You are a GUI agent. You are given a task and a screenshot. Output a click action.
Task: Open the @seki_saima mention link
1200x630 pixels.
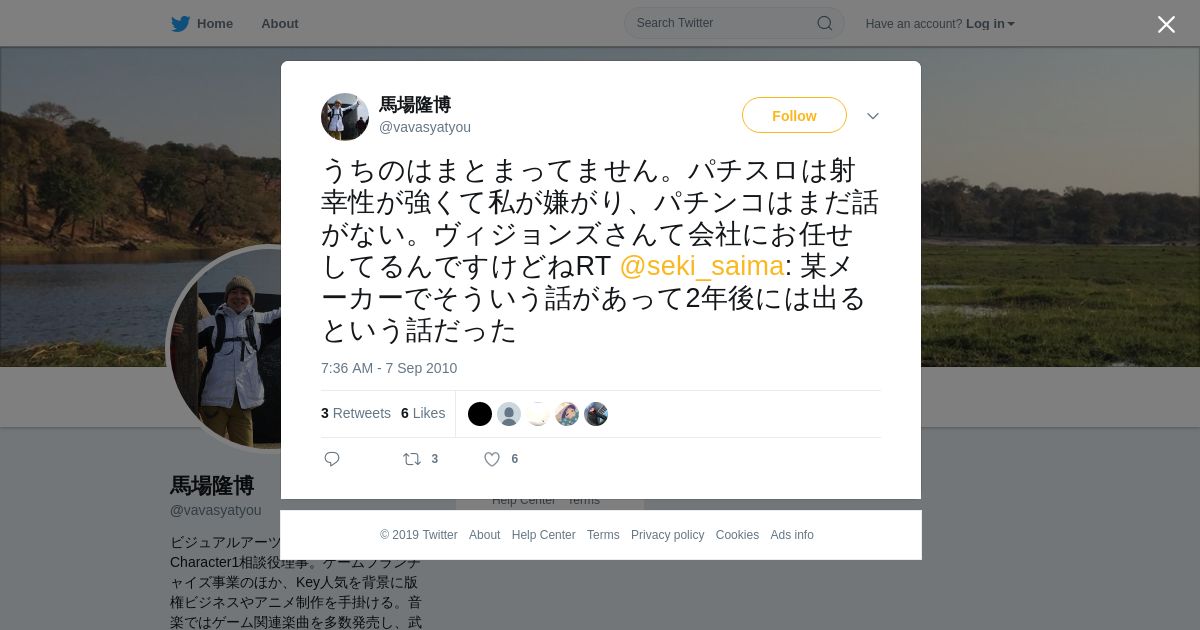click(x=701, y=266)
